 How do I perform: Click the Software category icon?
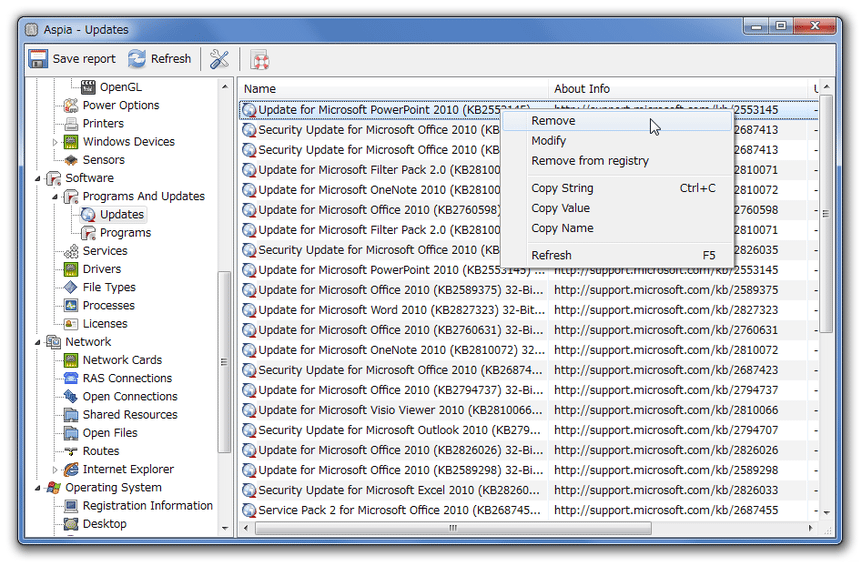pyautogui.click(x=54, y=178)
